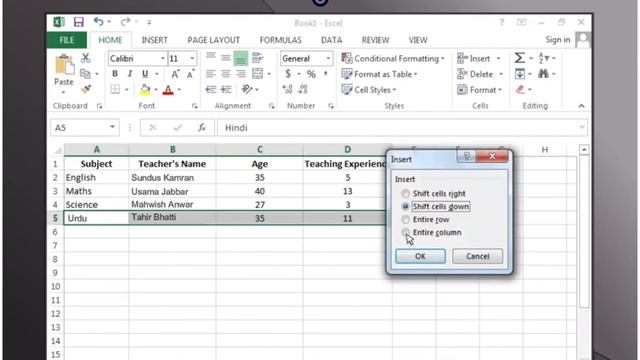Switch to the PAGE LAYOUT tab

click(x=213, y=40)
